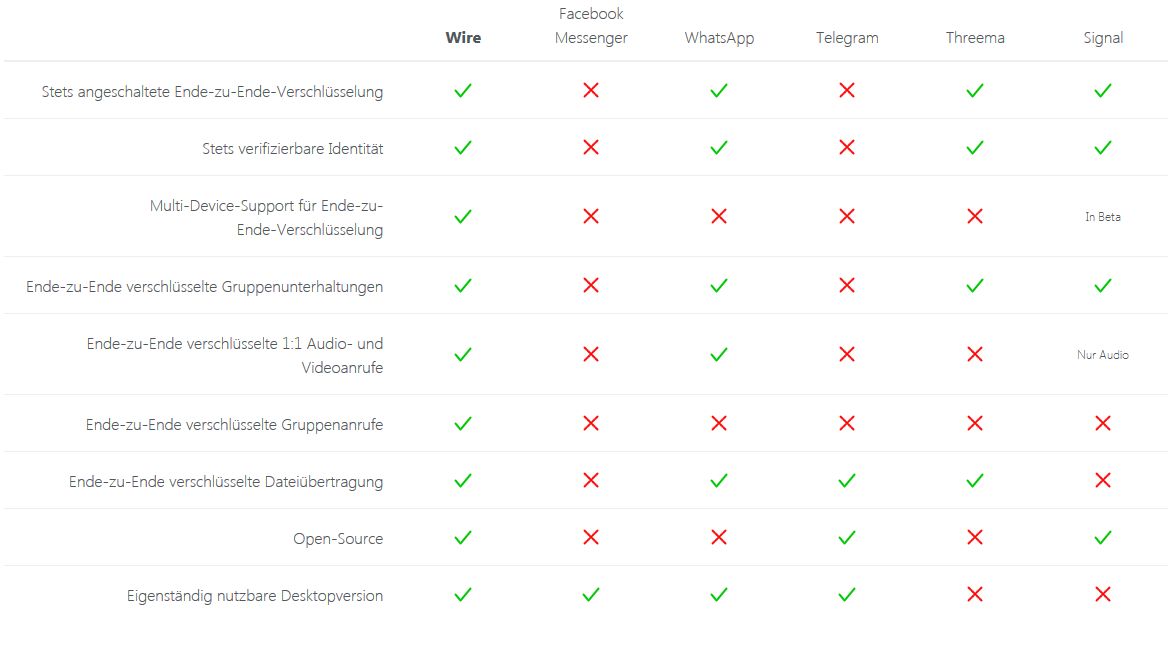Click 'Eigenständig nutzbare Desktopversion' row label

[255, 596]
